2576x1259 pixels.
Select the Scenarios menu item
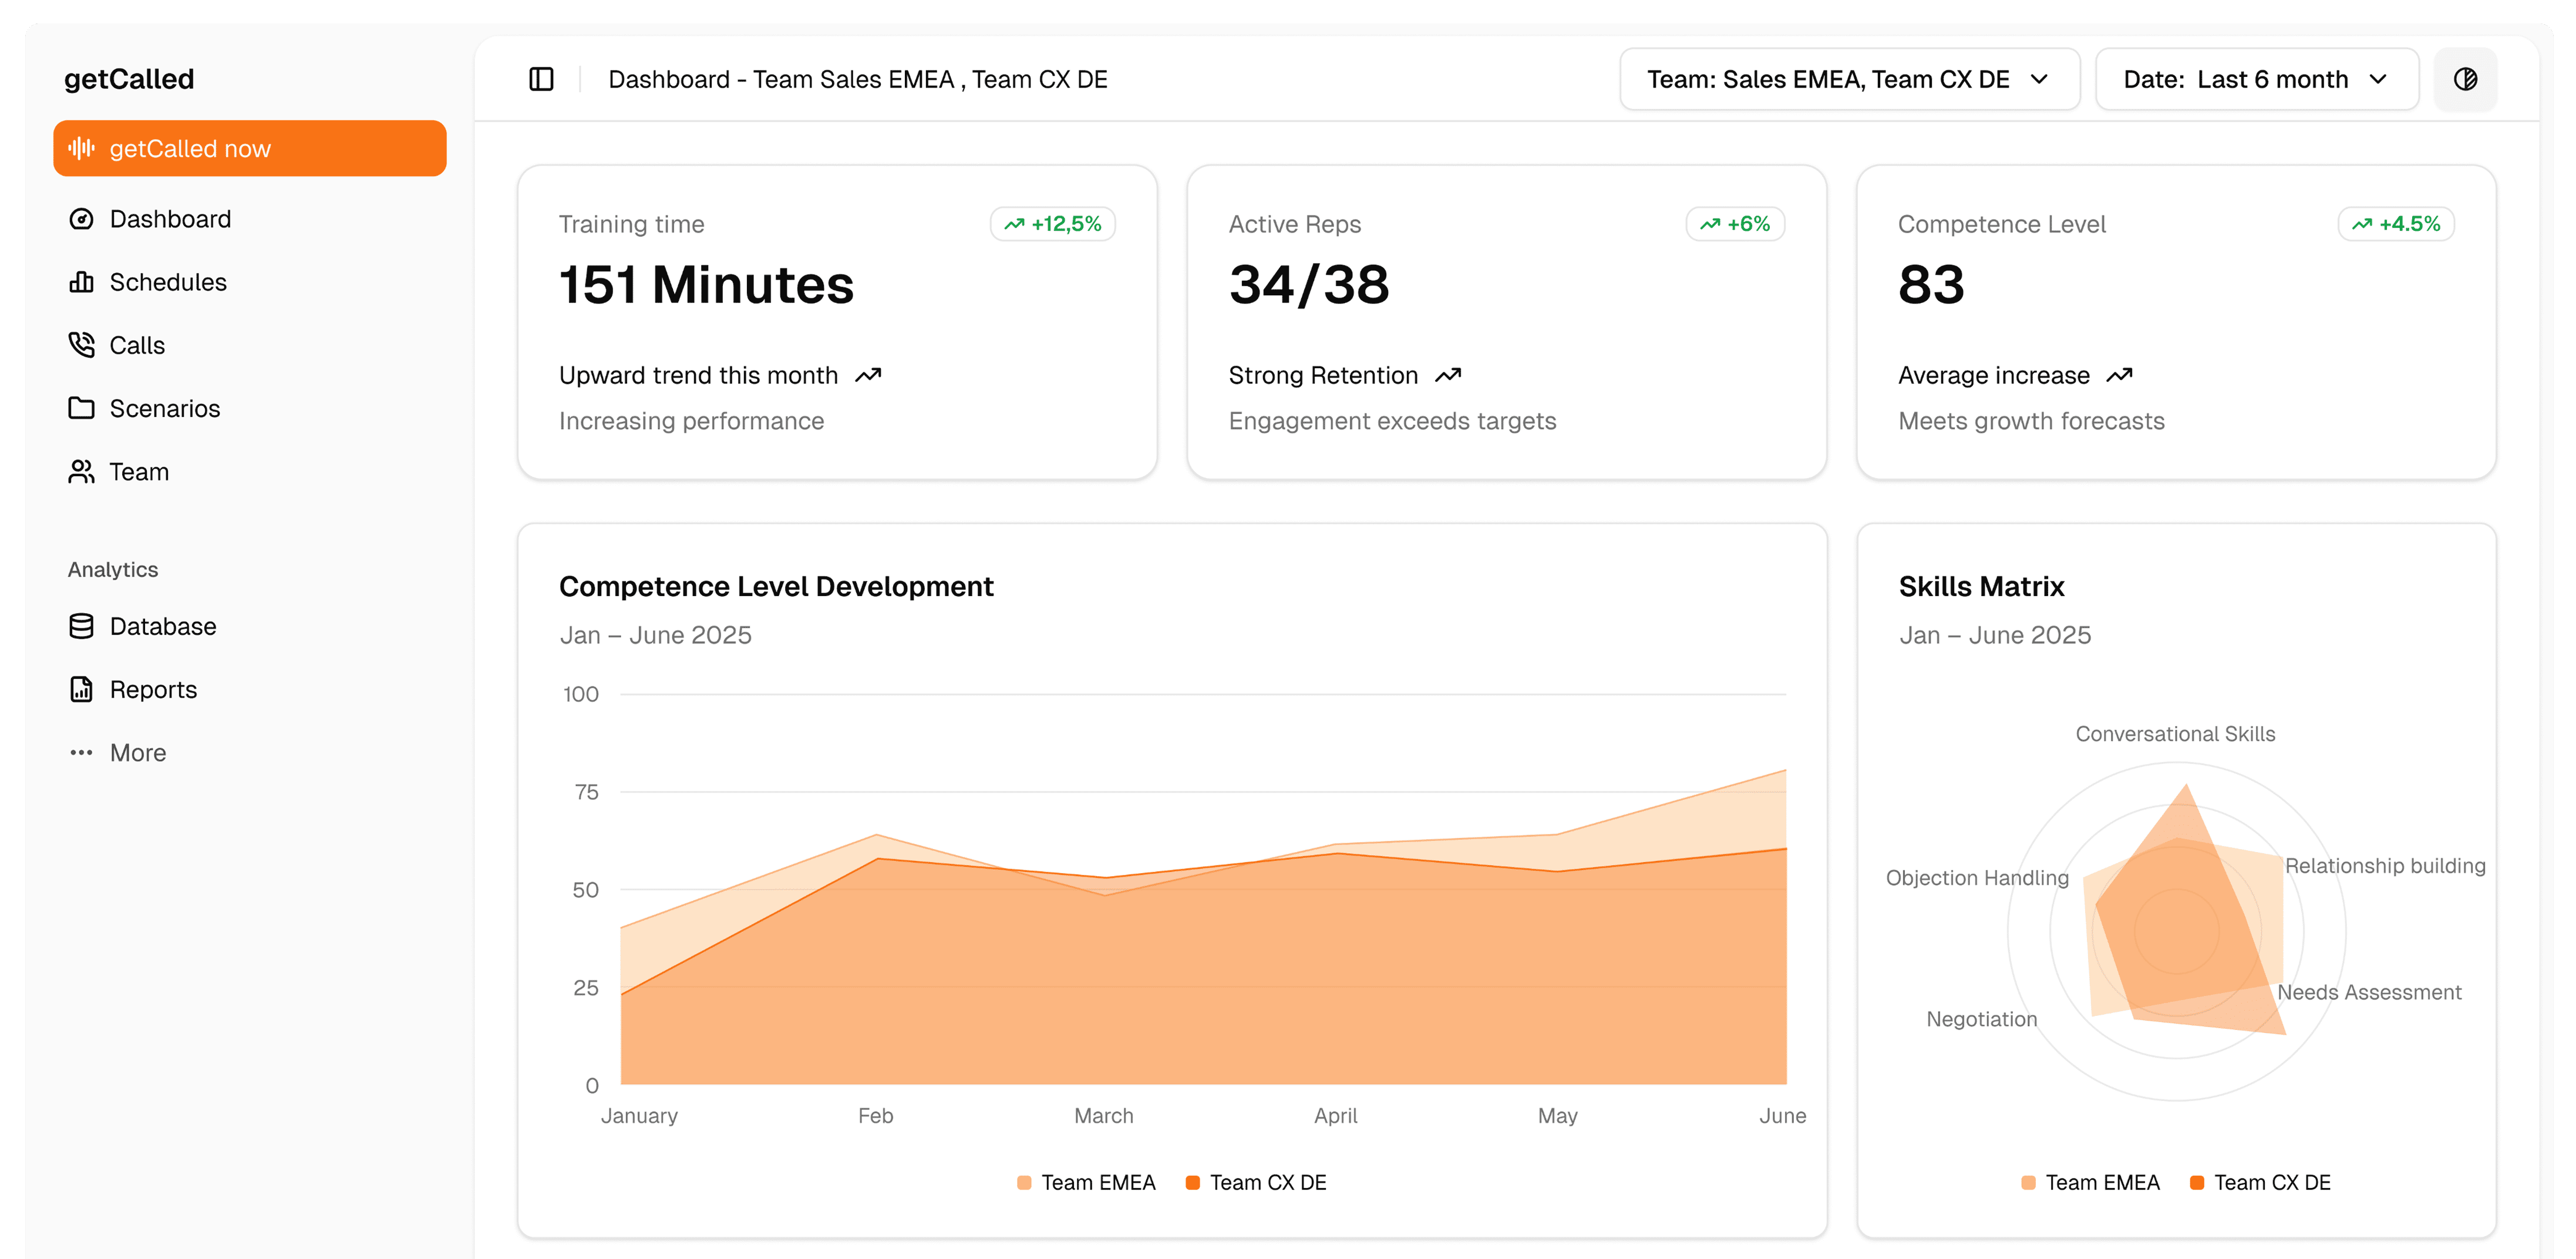164,408
